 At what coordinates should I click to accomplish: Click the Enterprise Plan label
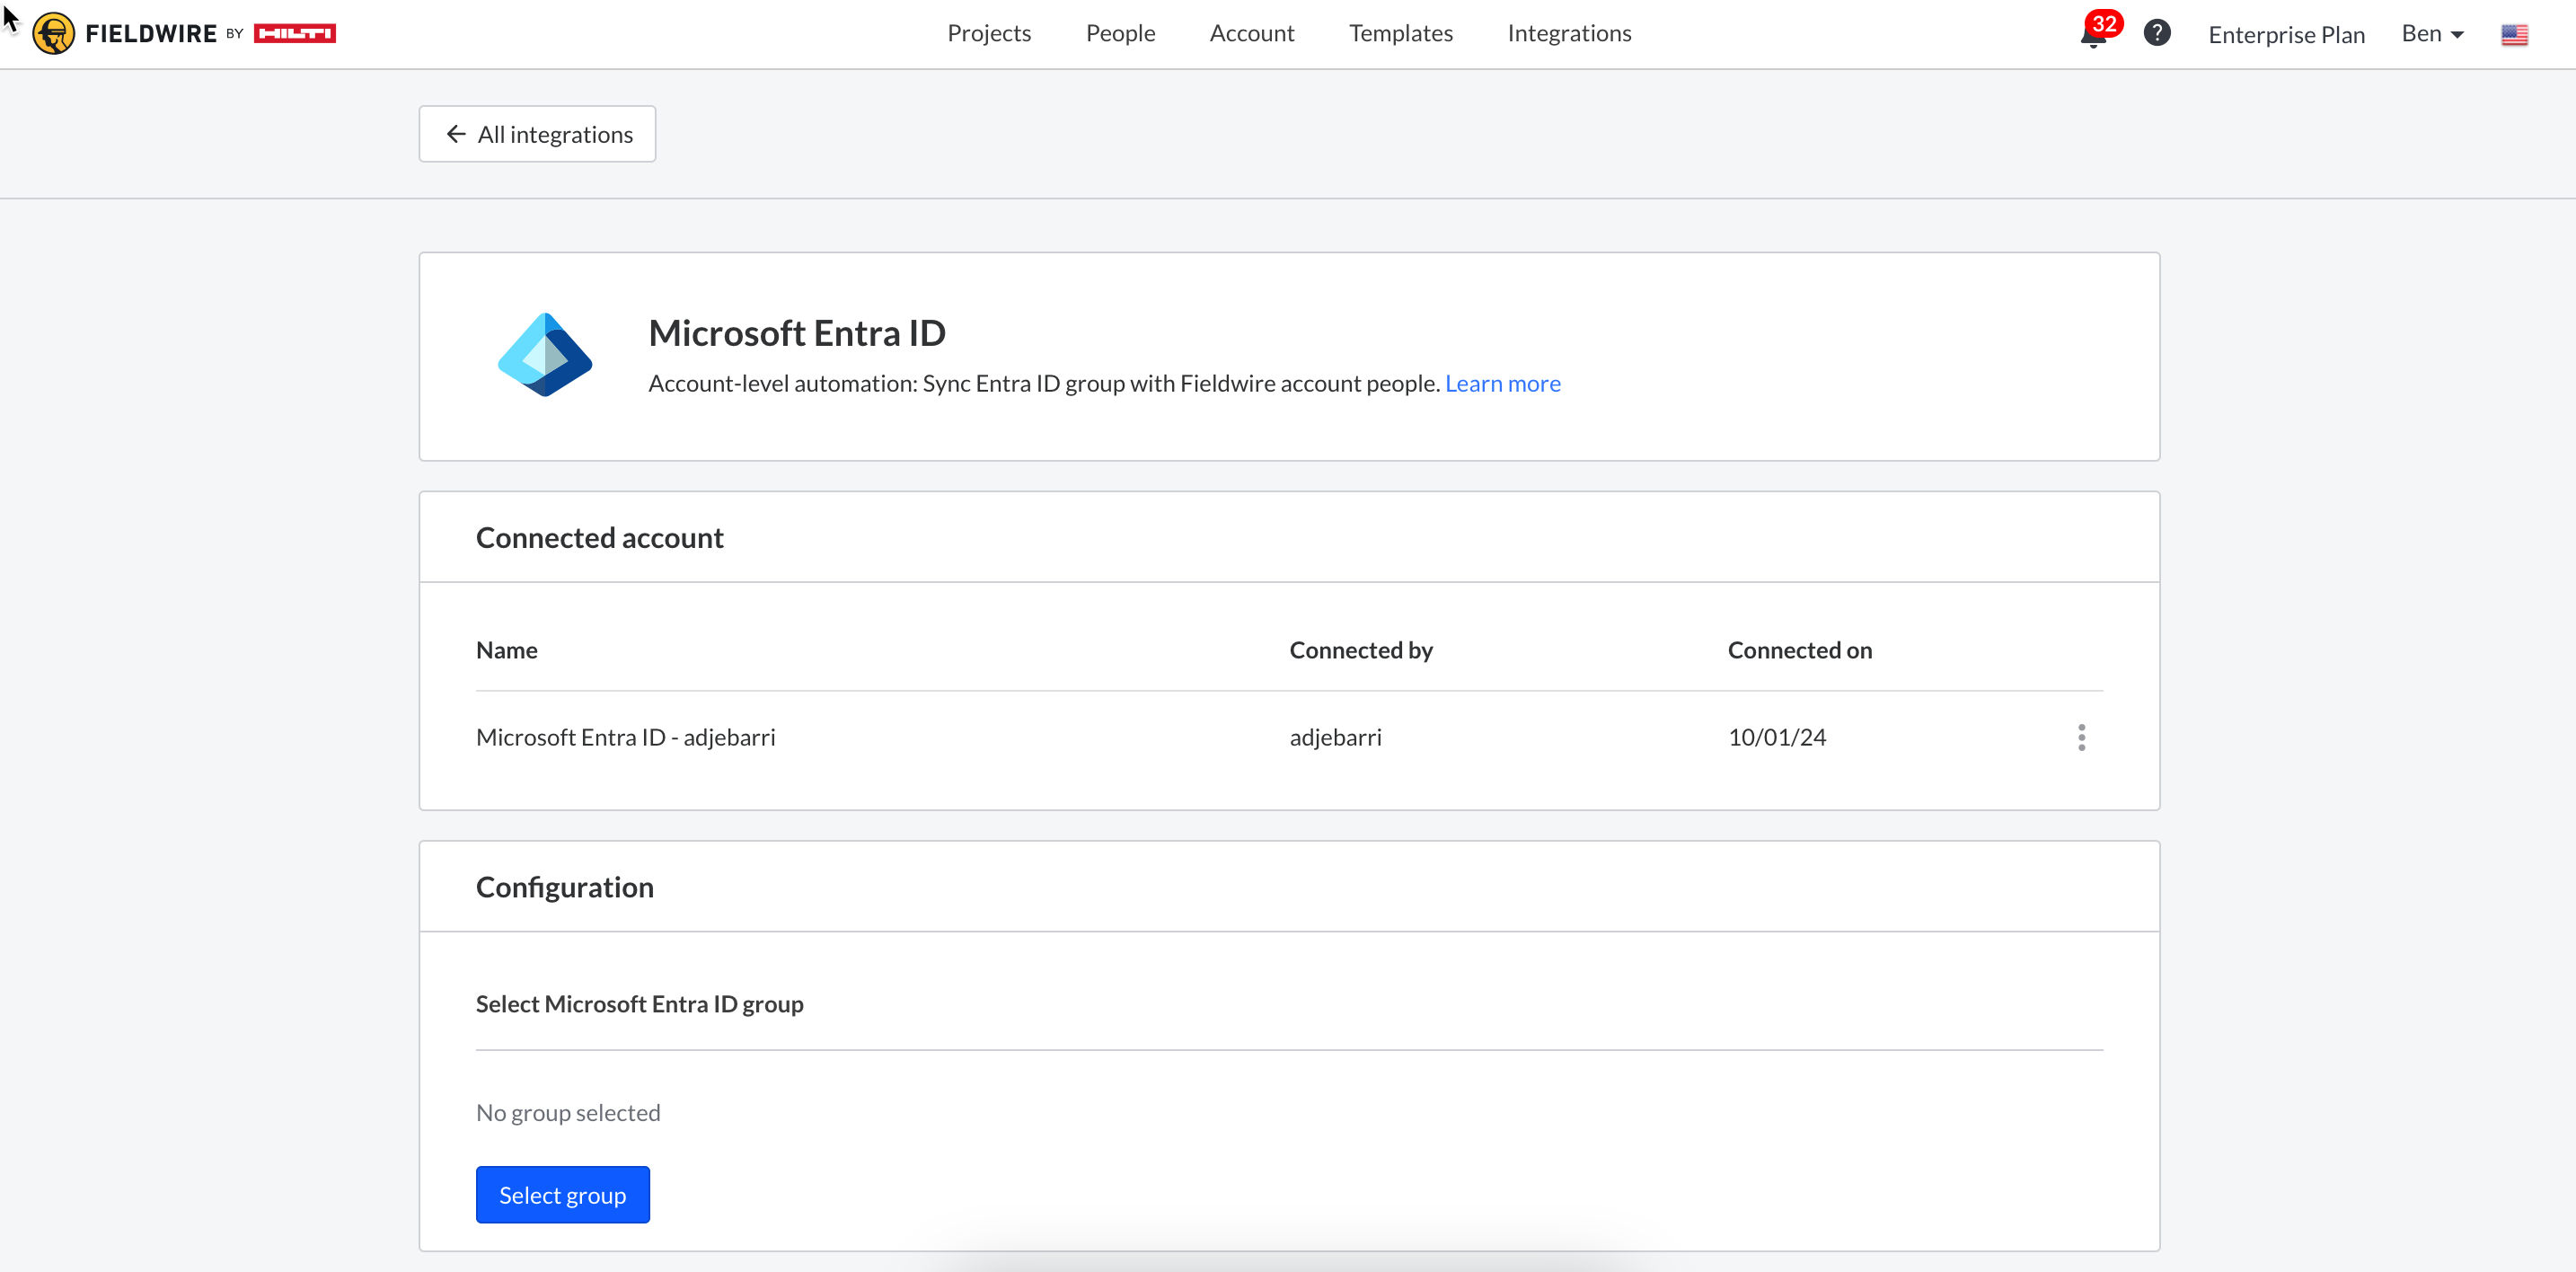point(2286,35)
